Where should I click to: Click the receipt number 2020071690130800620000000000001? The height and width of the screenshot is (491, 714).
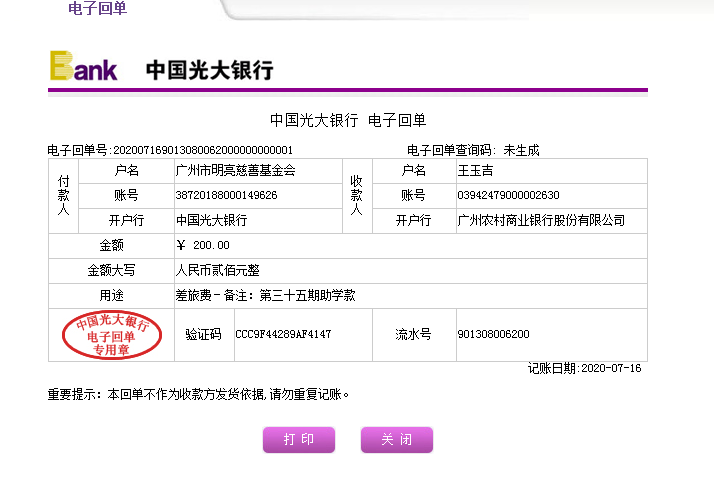(203, 150)
